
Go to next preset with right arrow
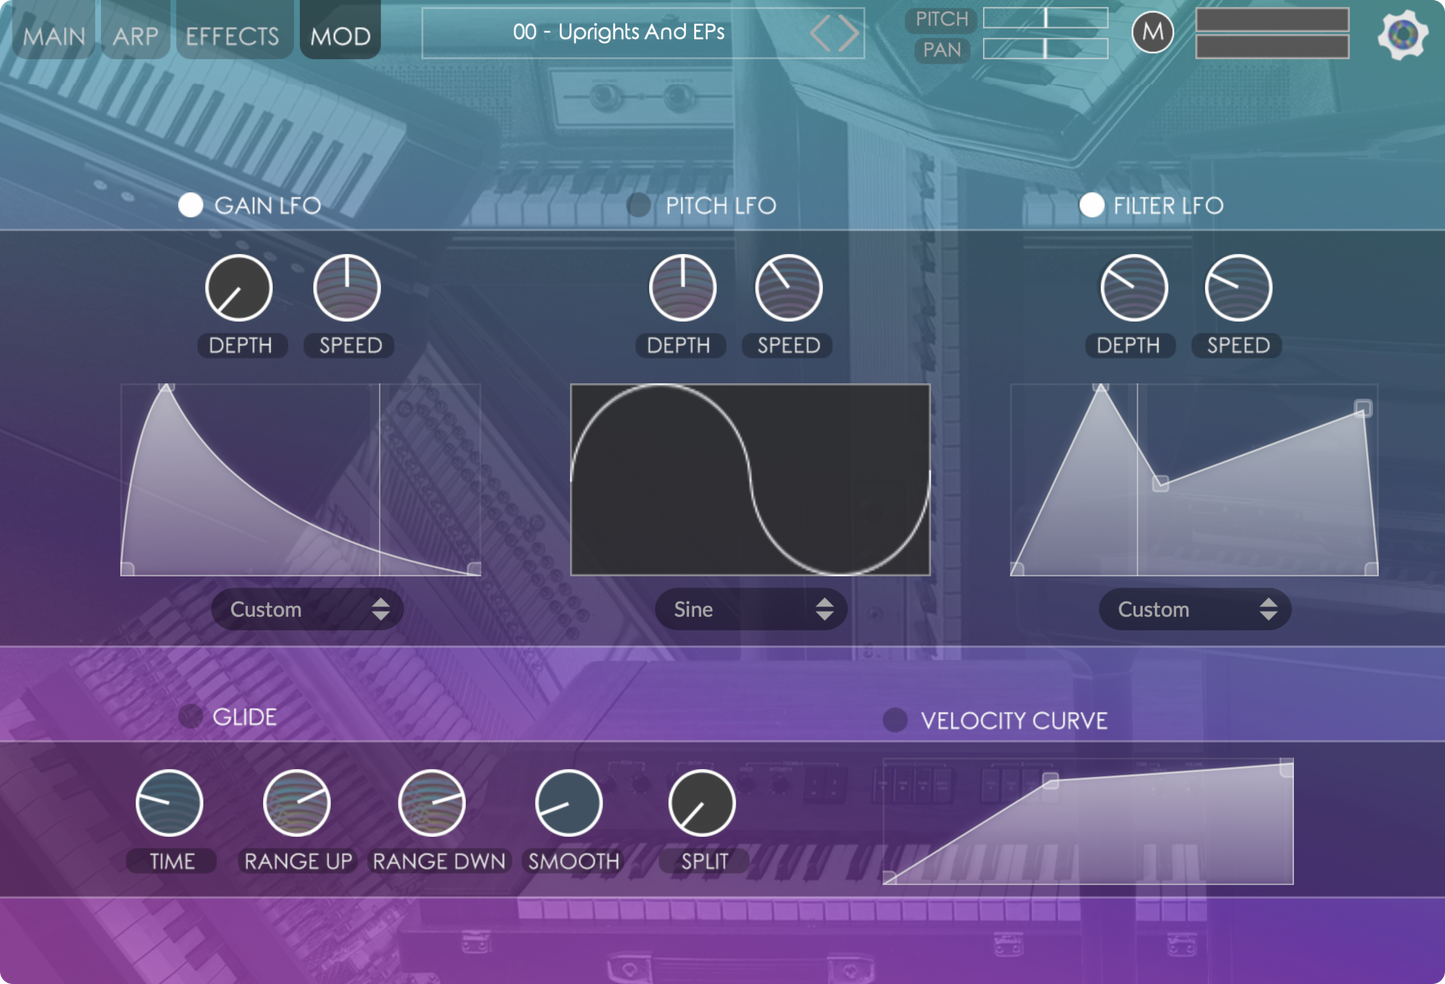tap(850, 34)
